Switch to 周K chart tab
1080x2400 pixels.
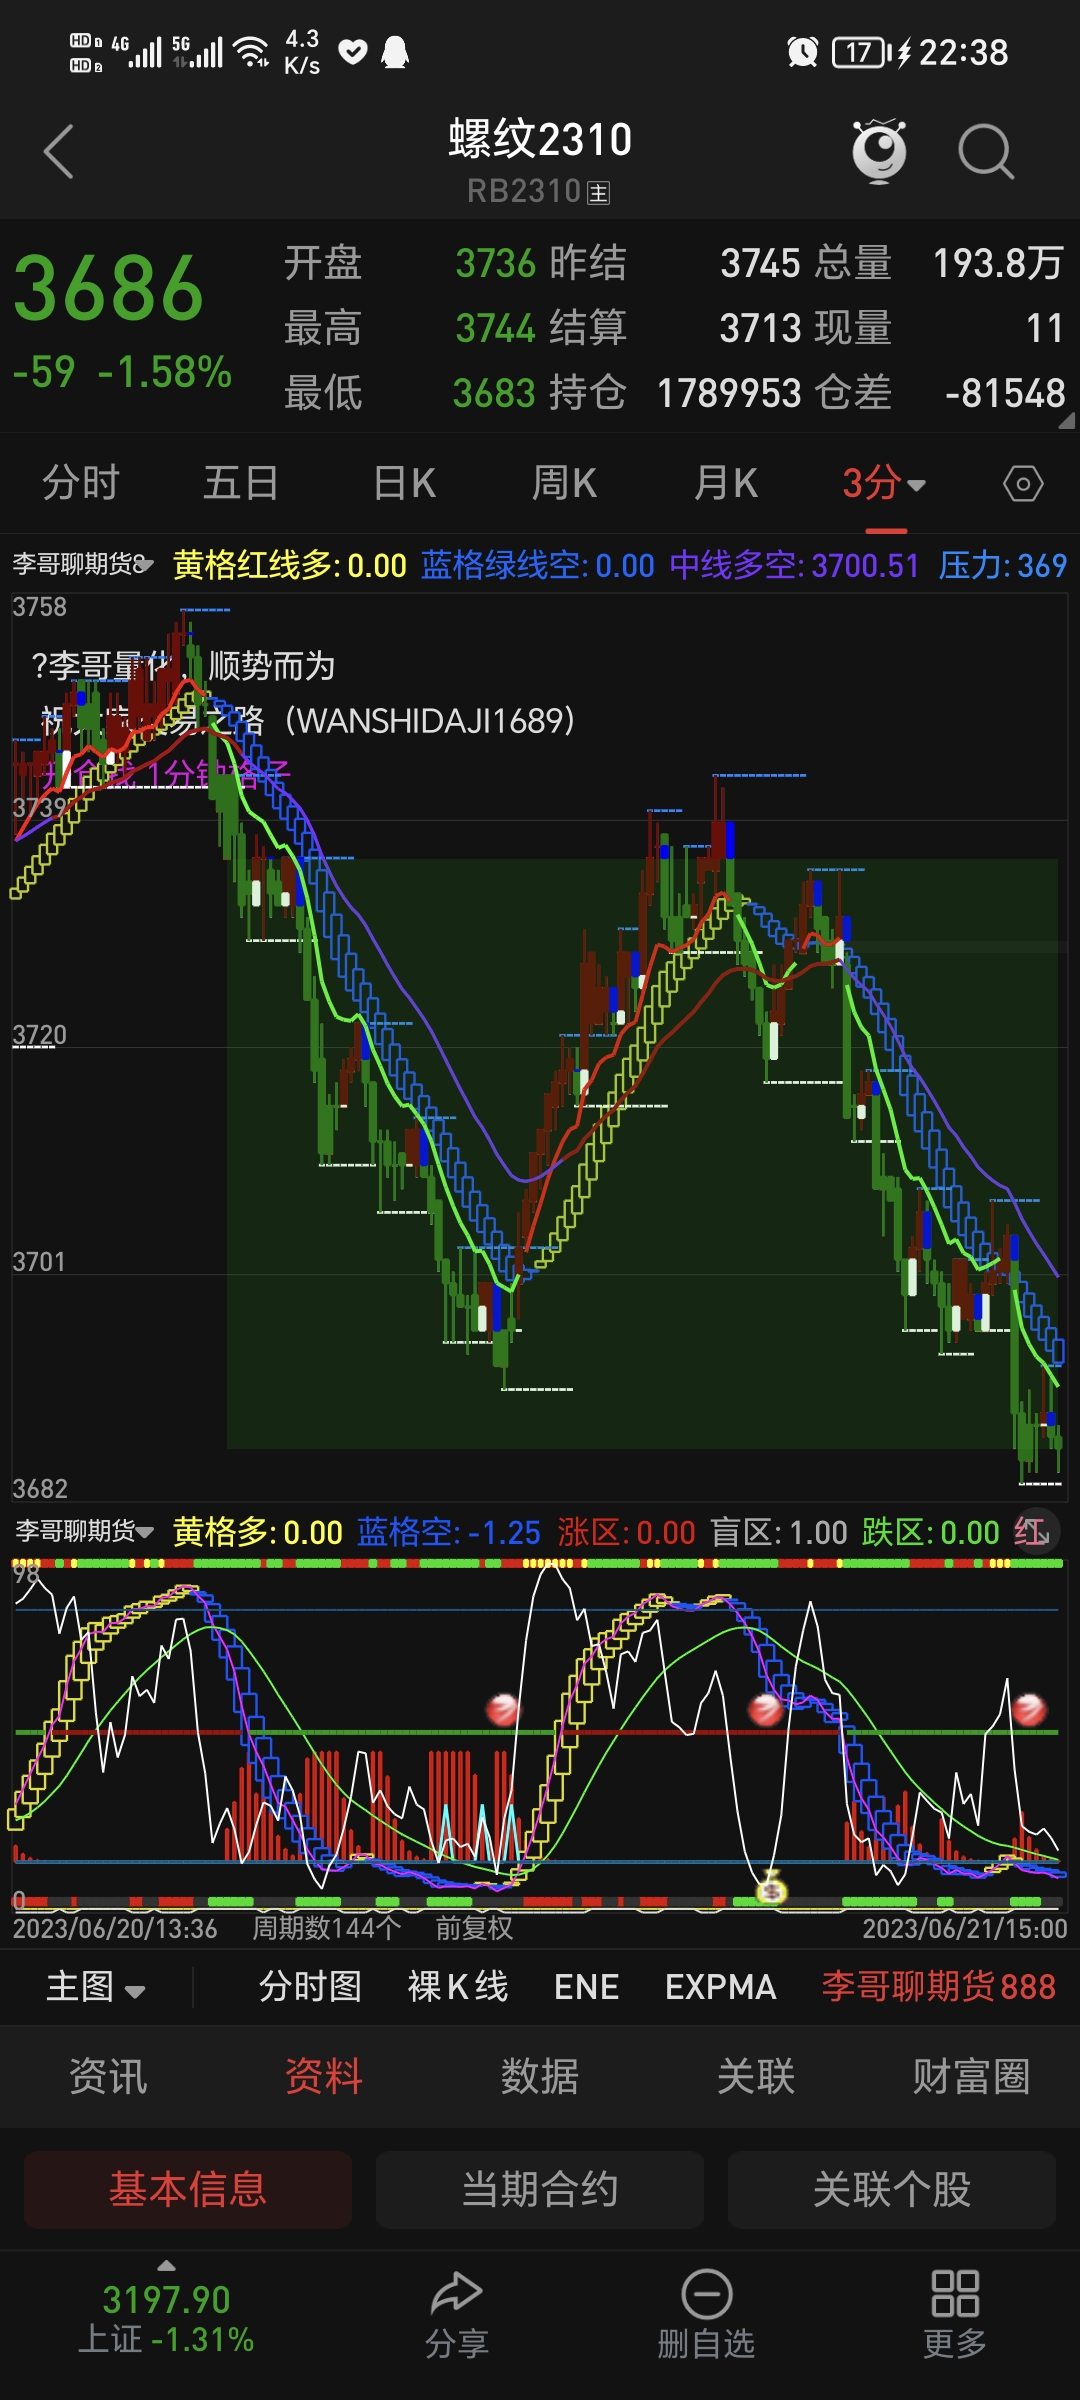[565, 484]
